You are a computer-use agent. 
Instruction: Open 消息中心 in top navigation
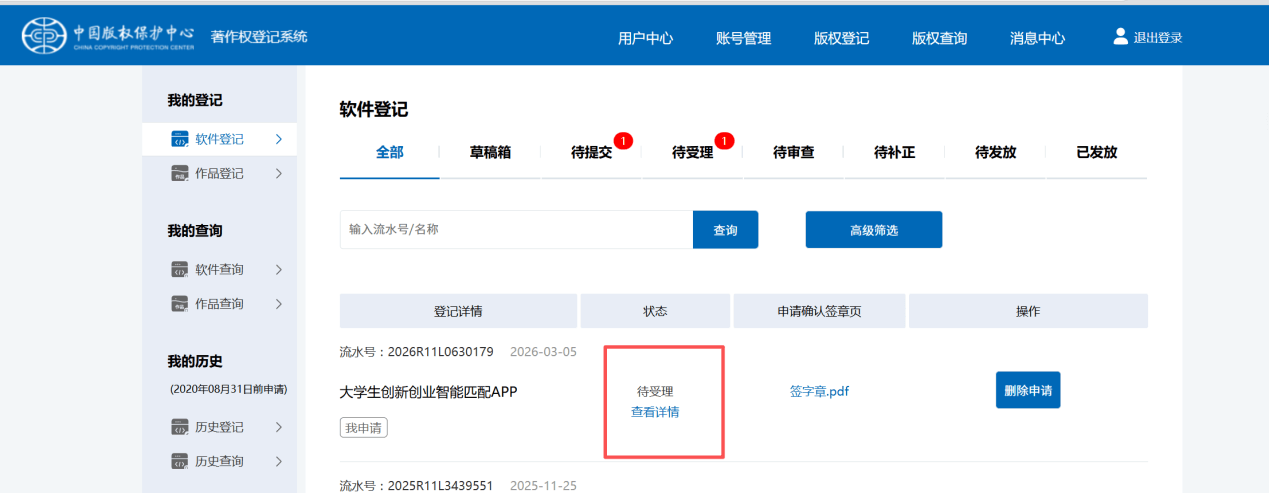click(1037, 38)
